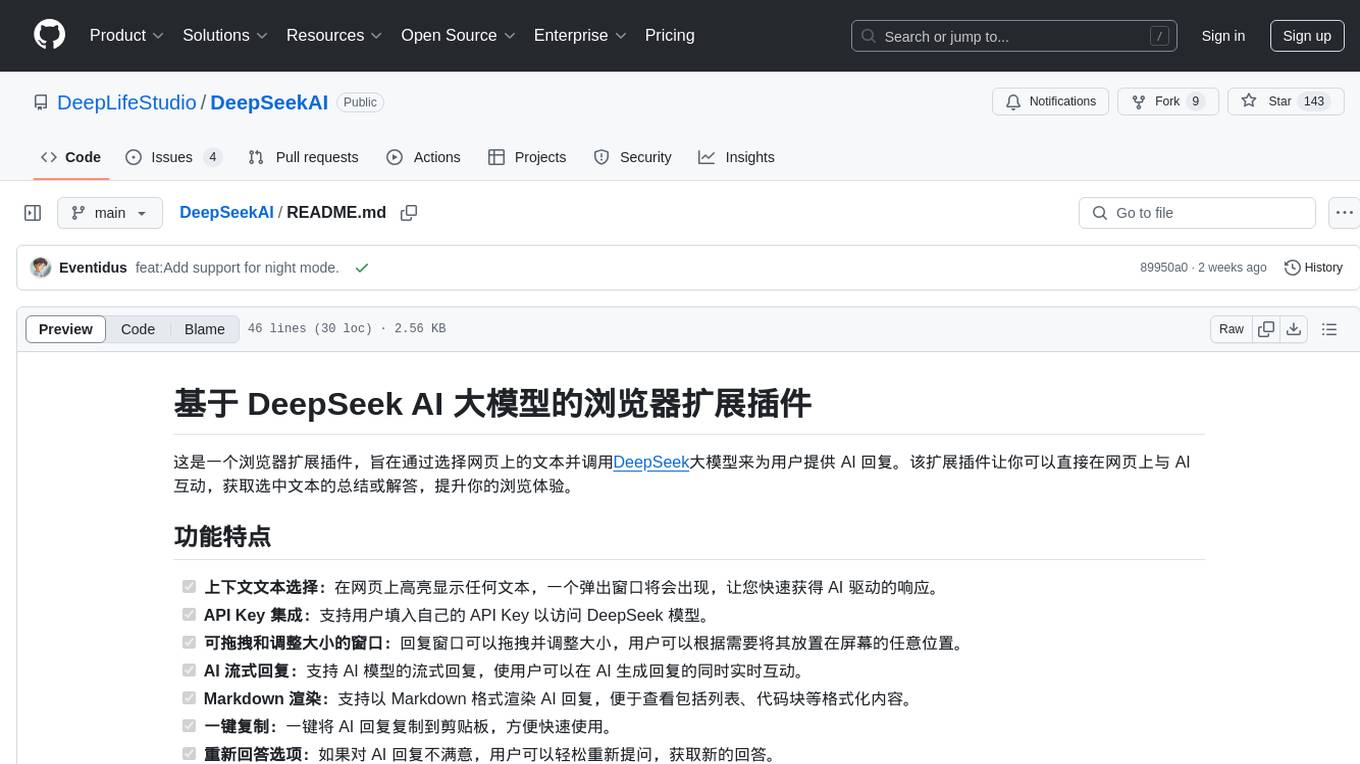The height and width of the screenshot is (764, 1360).
Task: Toggle checkbox for 一键复制
Action: (x=189, y=726)
